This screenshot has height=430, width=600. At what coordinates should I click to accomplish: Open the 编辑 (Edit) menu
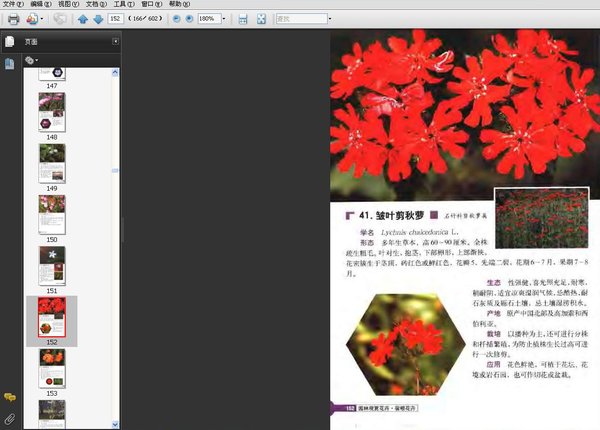pos(41,4)
